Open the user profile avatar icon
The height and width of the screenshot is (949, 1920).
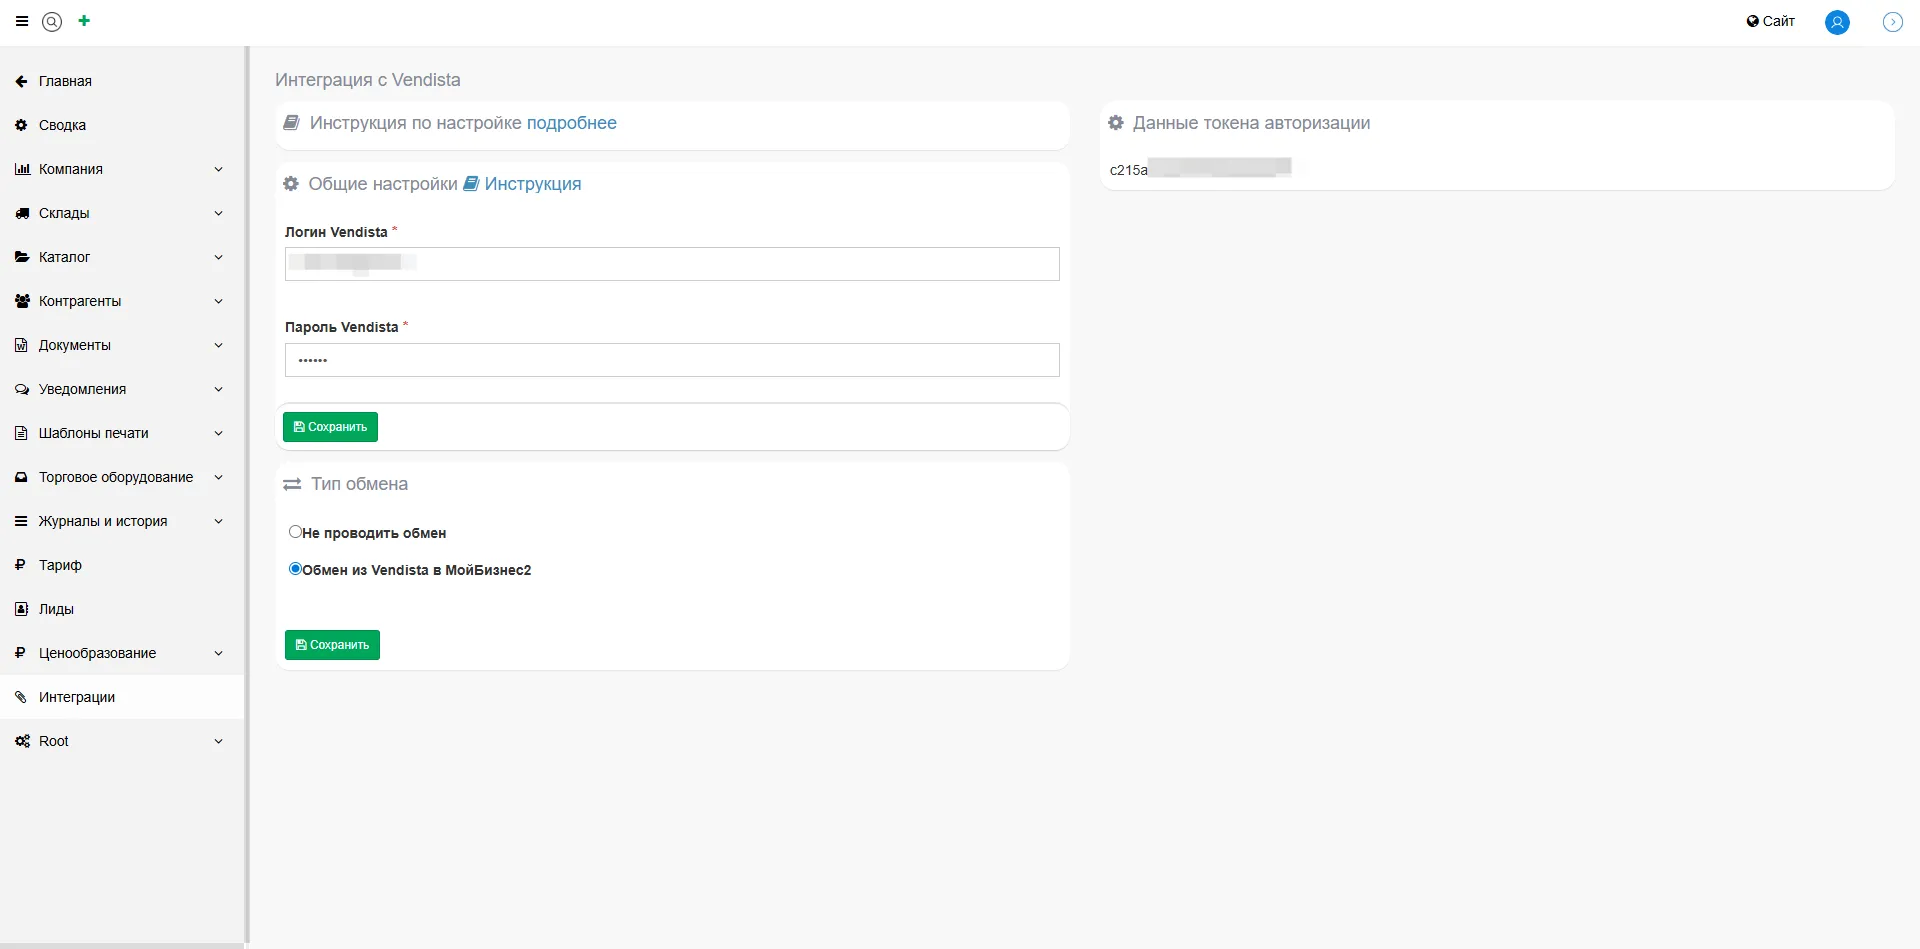click(1837, 22)
